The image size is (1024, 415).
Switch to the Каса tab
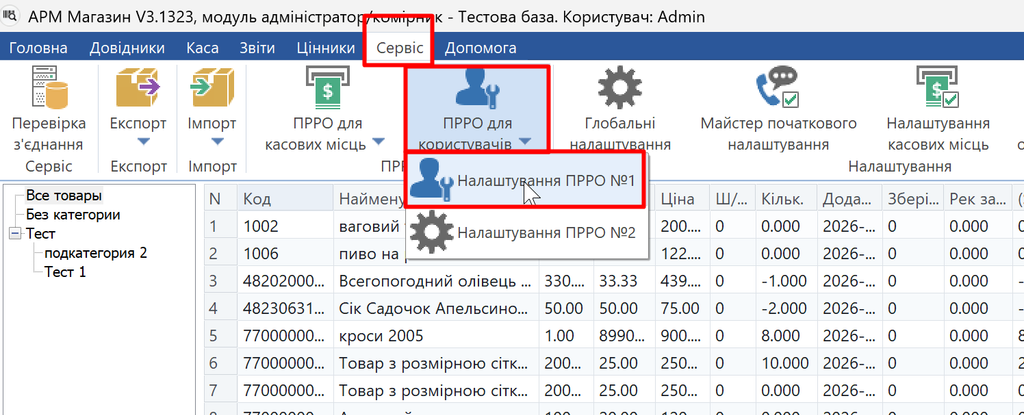[202, 48]
